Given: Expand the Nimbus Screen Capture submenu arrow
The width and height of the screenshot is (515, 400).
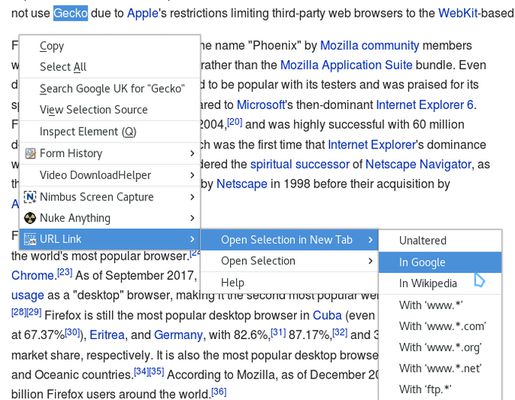Looking at the screenshot, I should point(192,197).
